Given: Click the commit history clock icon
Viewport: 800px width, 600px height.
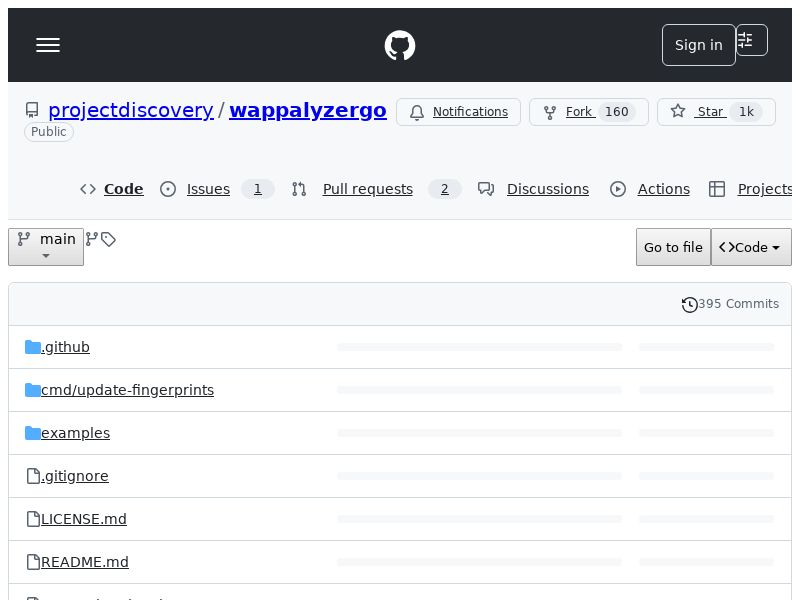Looking at the screenshot, I should click(x=689, y=304).
